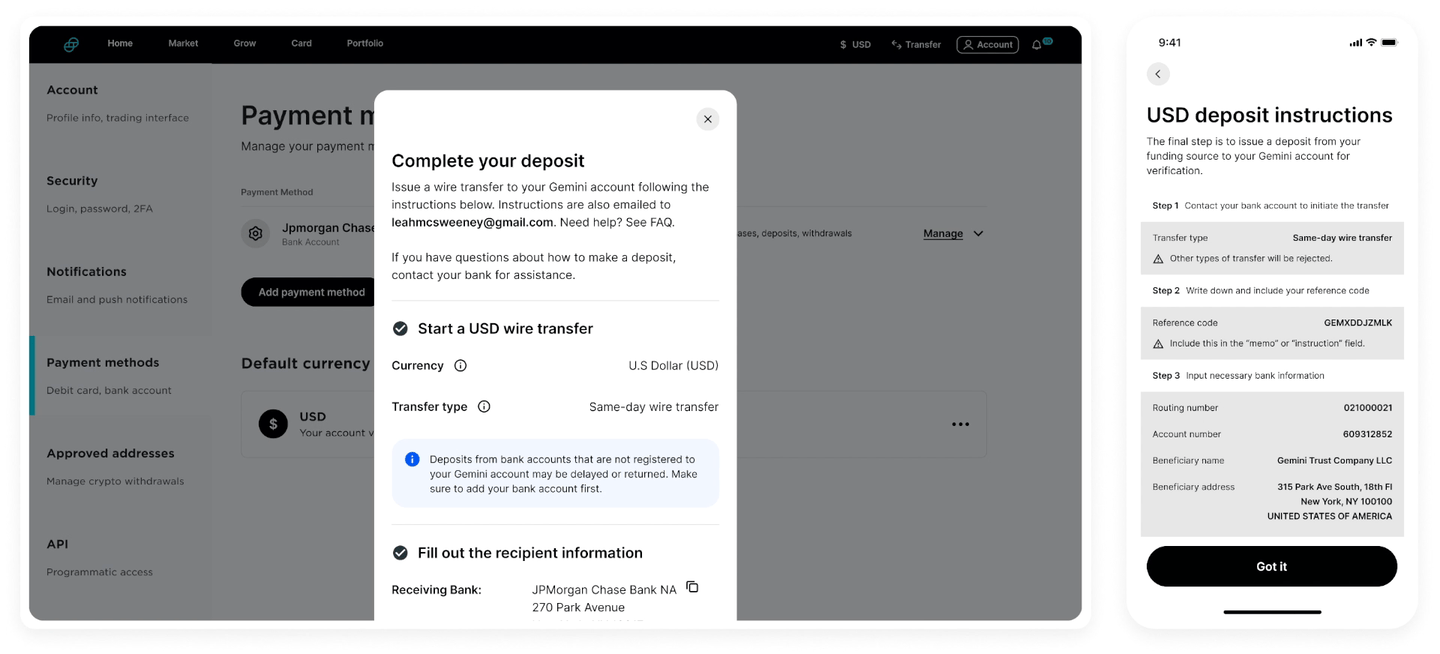Viewport: 1440px width, 654px height.
Task: Tap the Got it button on mobile
Action: pos(1271,566)
